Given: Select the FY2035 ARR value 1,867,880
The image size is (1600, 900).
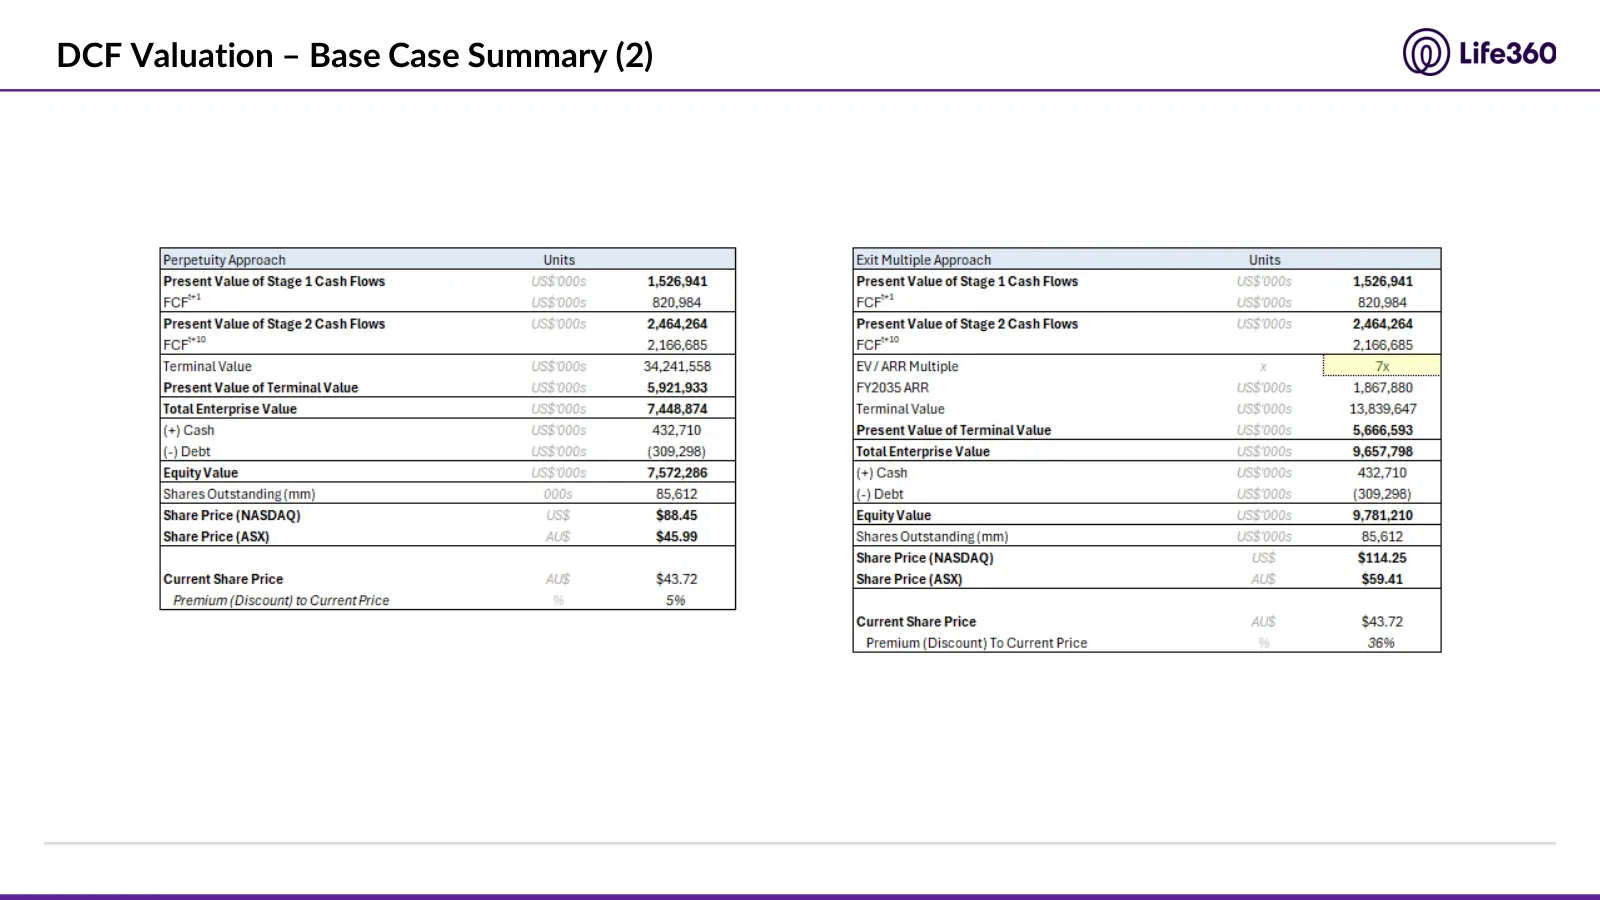Looking at the screenshot, I should point(1383,388).
